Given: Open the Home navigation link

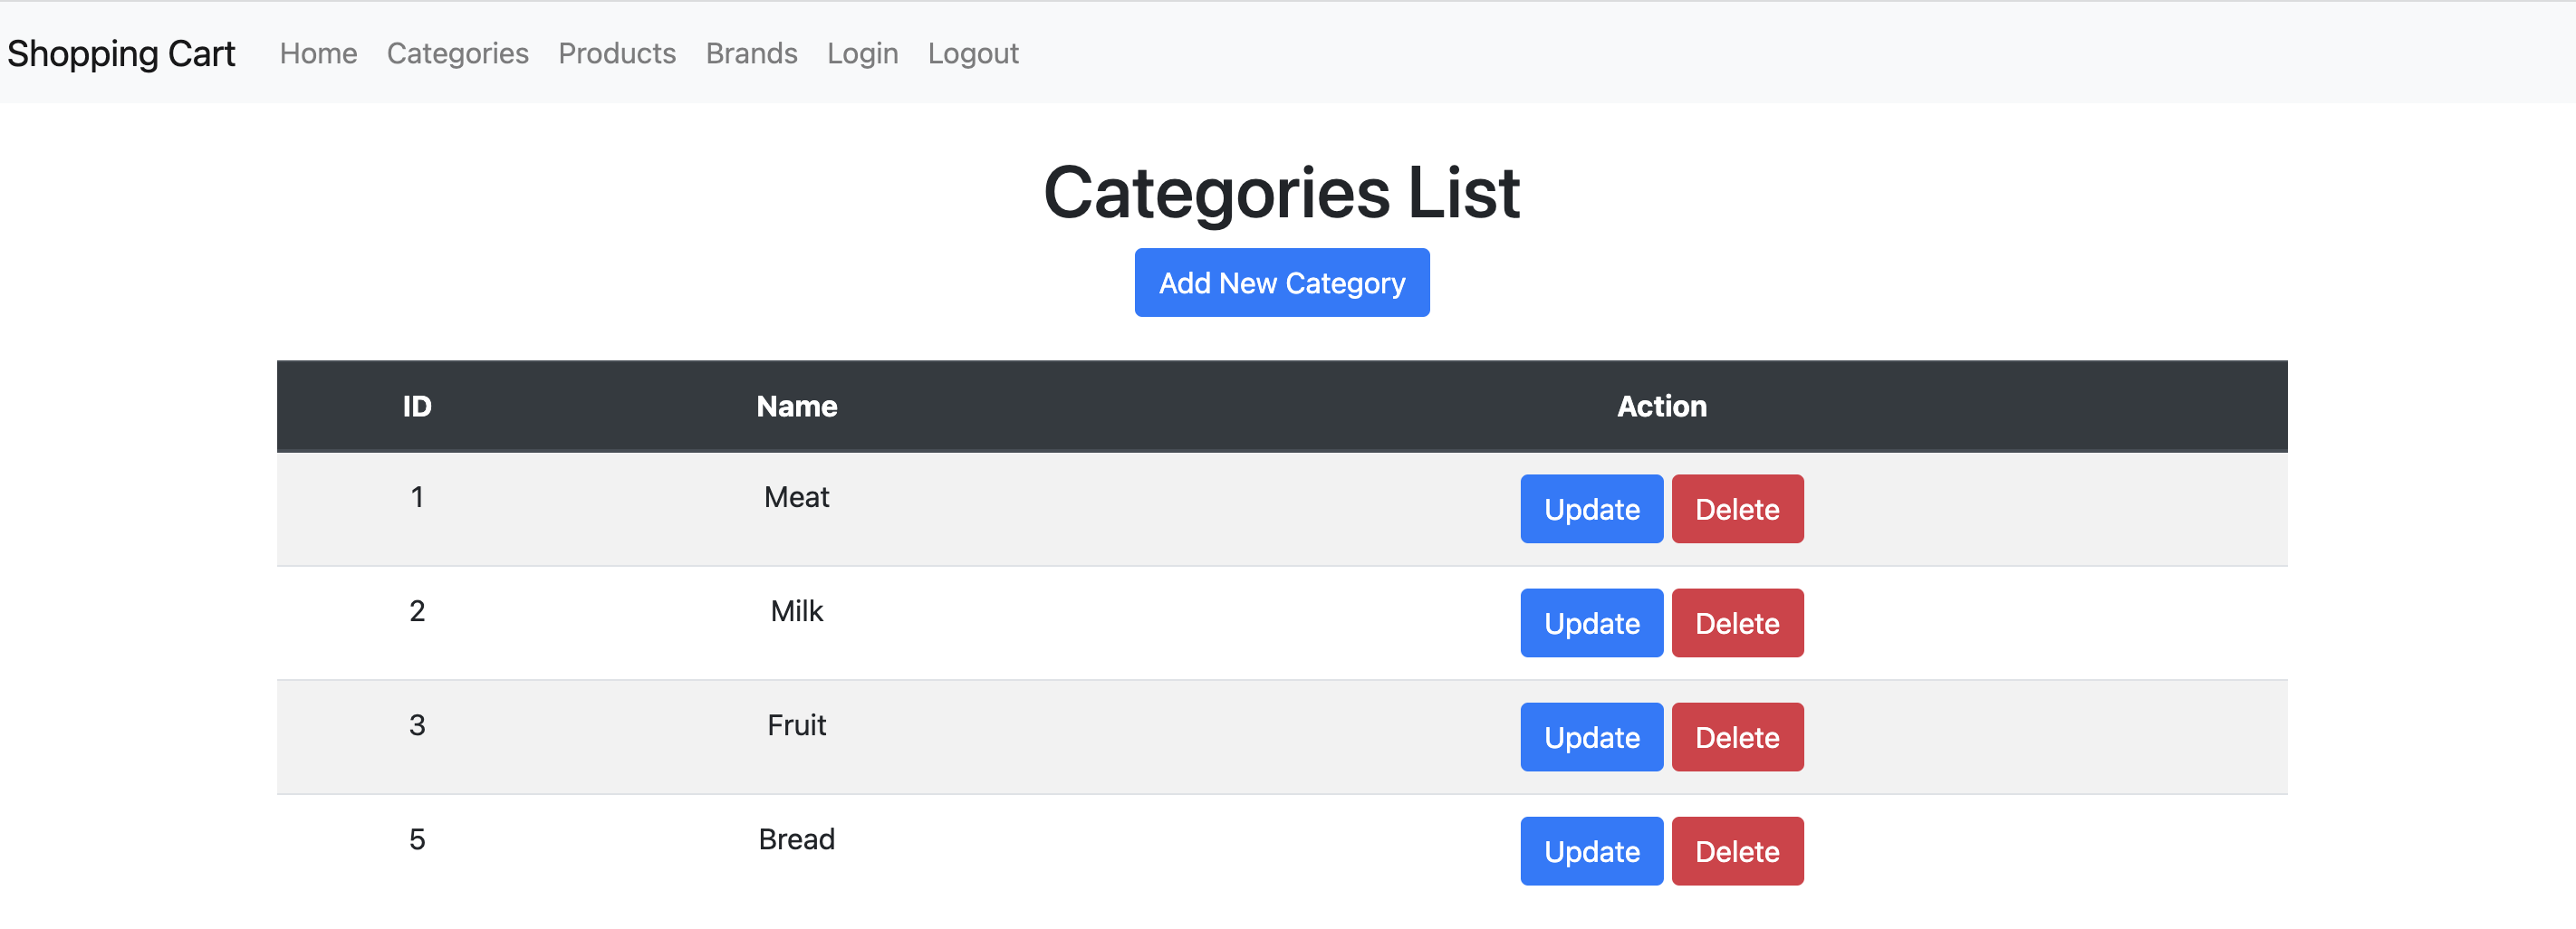Looking at the screenshot, I should click(x=317, y=54).
